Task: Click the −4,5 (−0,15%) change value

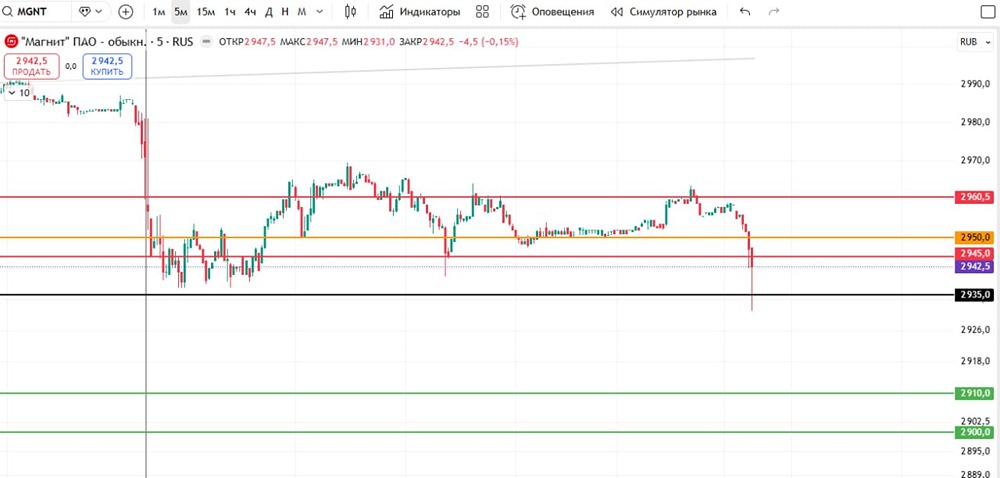Action: point(489,42)
